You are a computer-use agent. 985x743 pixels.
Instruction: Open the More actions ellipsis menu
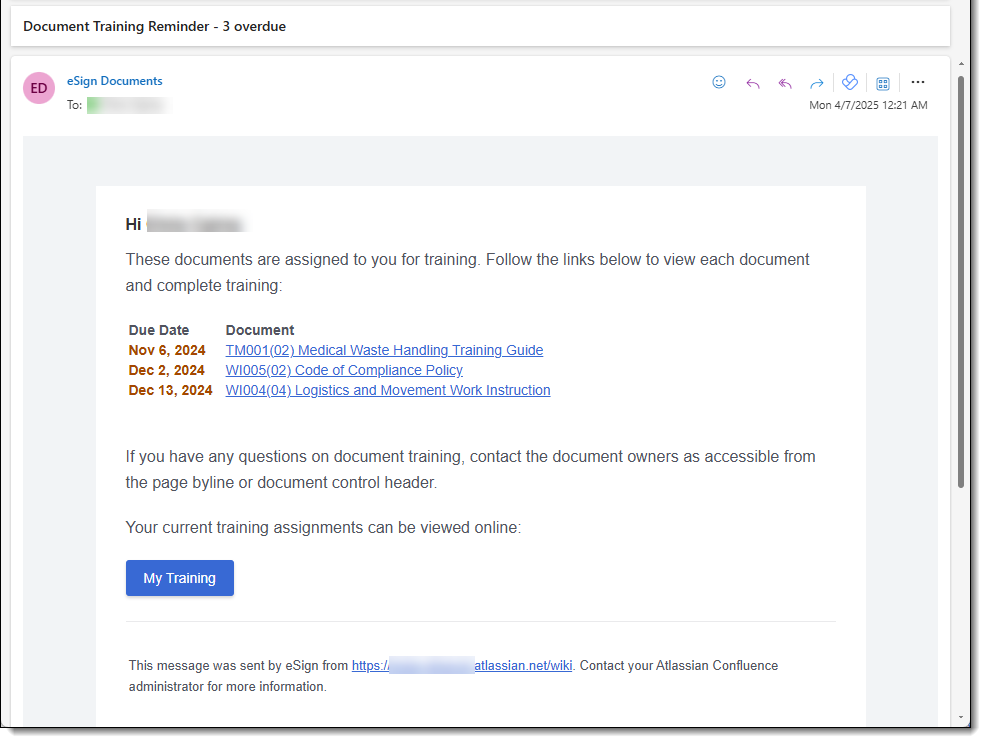click(x=918, y=83)
